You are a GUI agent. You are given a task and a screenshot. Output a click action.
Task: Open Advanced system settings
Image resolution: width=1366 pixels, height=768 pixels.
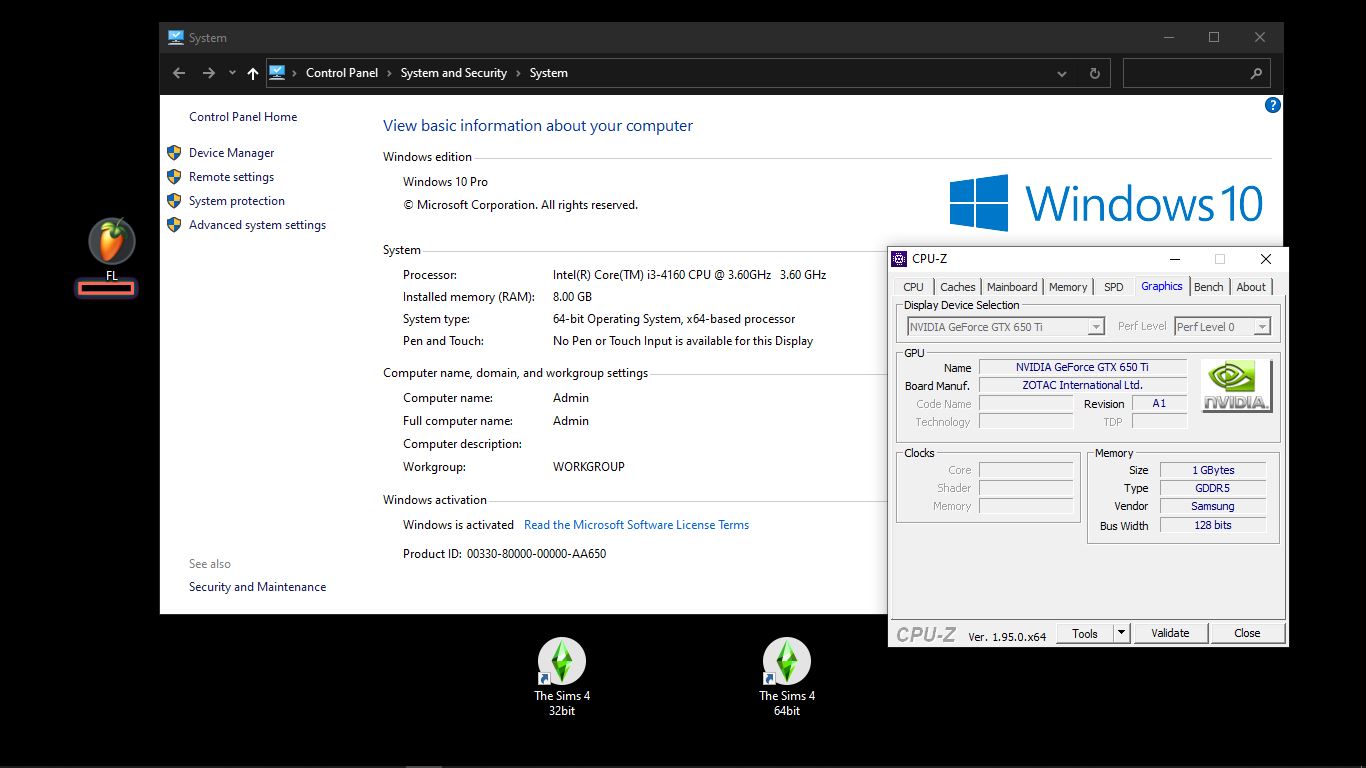(257, 225)
